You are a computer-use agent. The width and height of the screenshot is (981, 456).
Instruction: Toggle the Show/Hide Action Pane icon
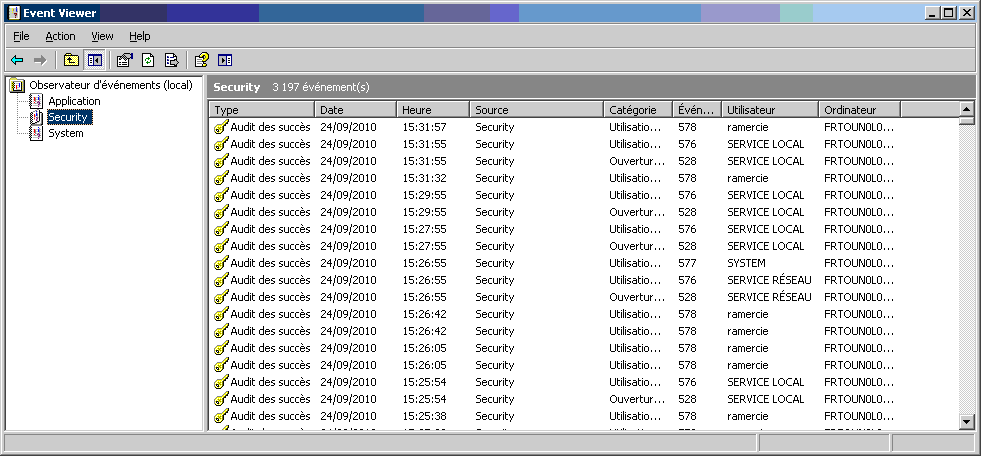pos(225,60)
